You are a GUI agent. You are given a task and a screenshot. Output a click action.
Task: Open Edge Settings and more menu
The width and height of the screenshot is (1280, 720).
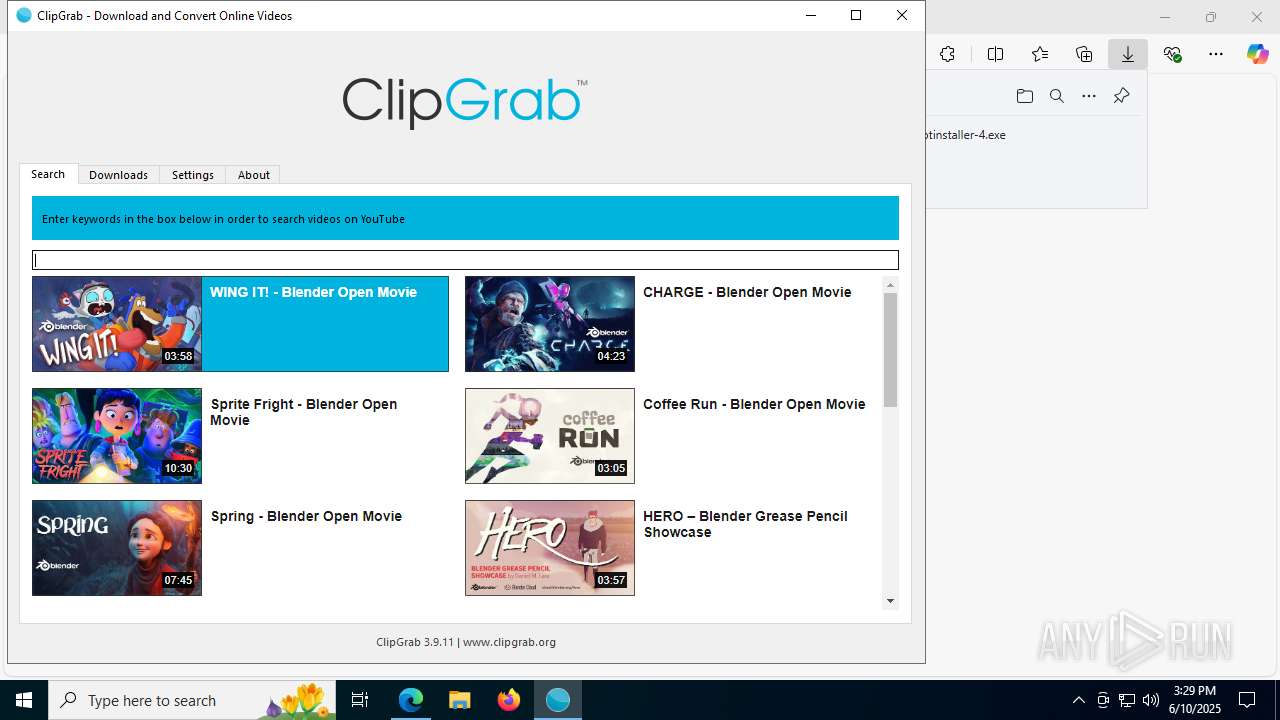click(x=1216, y=54)
